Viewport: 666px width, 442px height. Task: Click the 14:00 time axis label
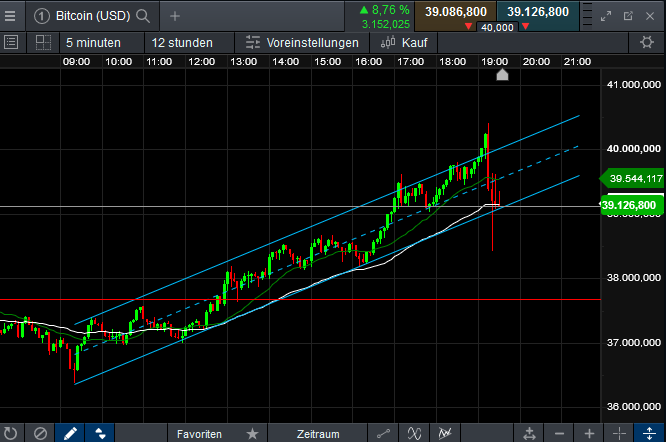point(285,62)
